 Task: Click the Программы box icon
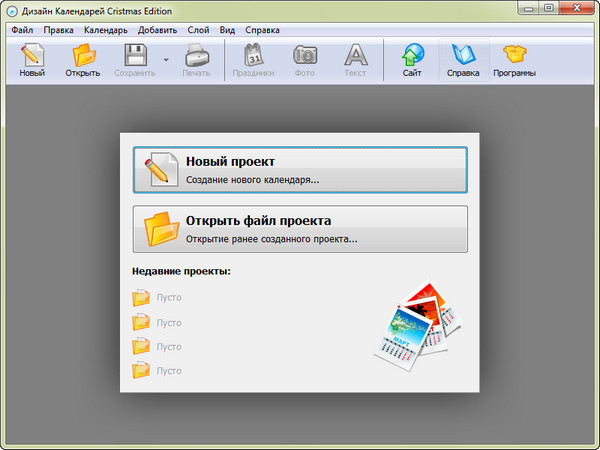pyautogui.click(x=514, y=56)
